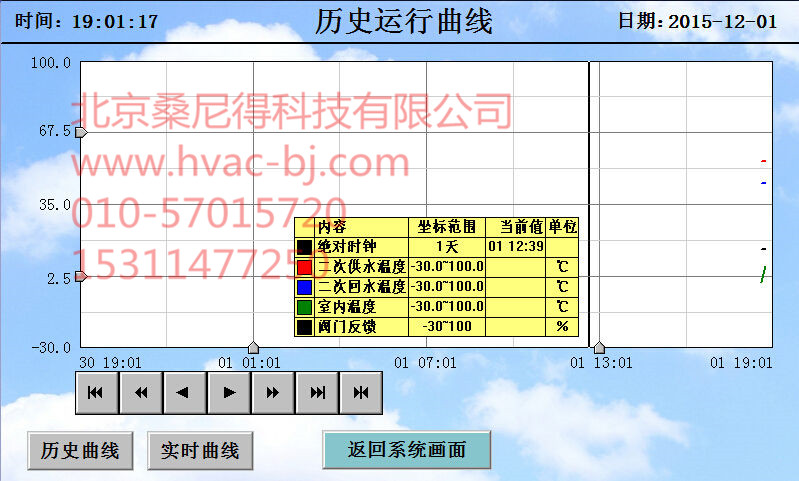Select the blue 二次回水温度 color swatch
The width and height of the screenshot is (799, 481).
click(x=305, y=287)
